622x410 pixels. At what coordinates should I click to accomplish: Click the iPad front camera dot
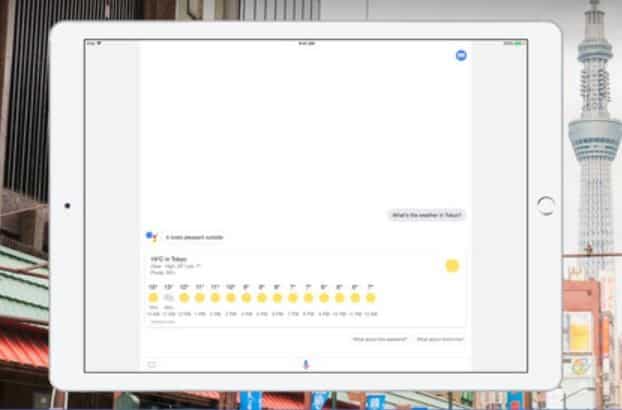tap(67, 206)
